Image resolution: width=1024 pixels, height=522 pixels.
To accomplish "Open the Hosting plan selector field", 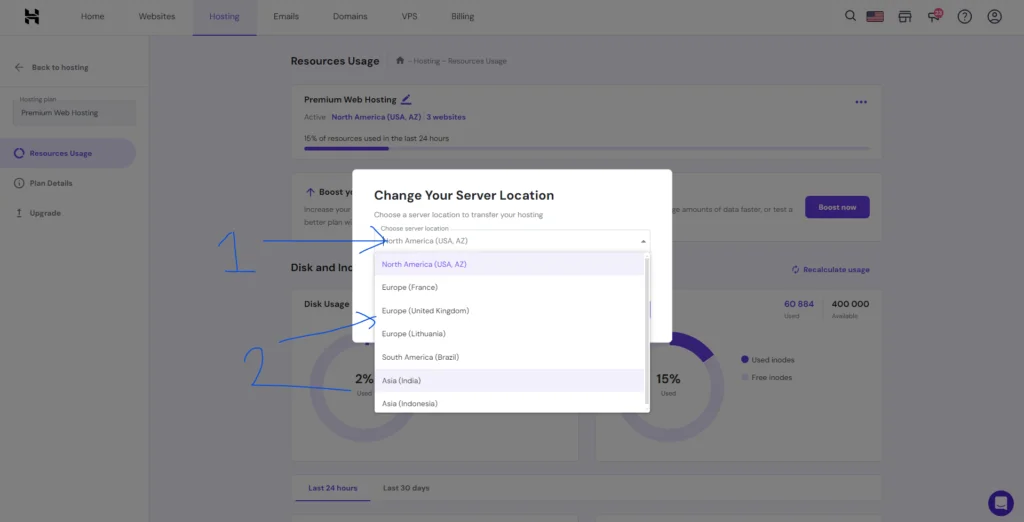I will (74, 112).
